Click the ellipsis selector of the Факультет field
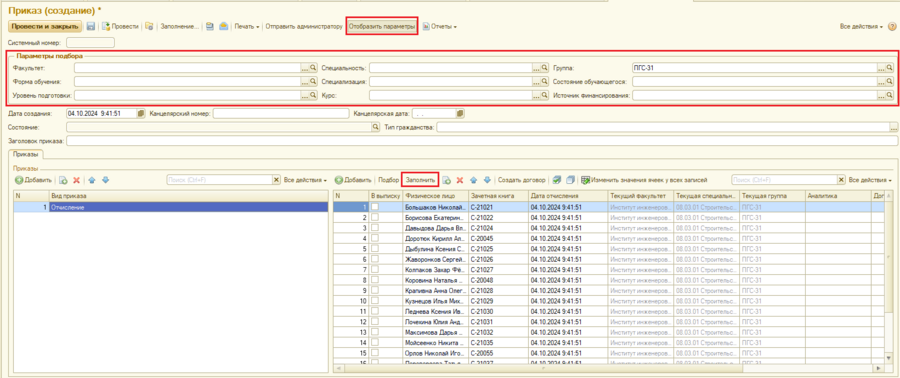900x378 pixels. click(305, 68)
